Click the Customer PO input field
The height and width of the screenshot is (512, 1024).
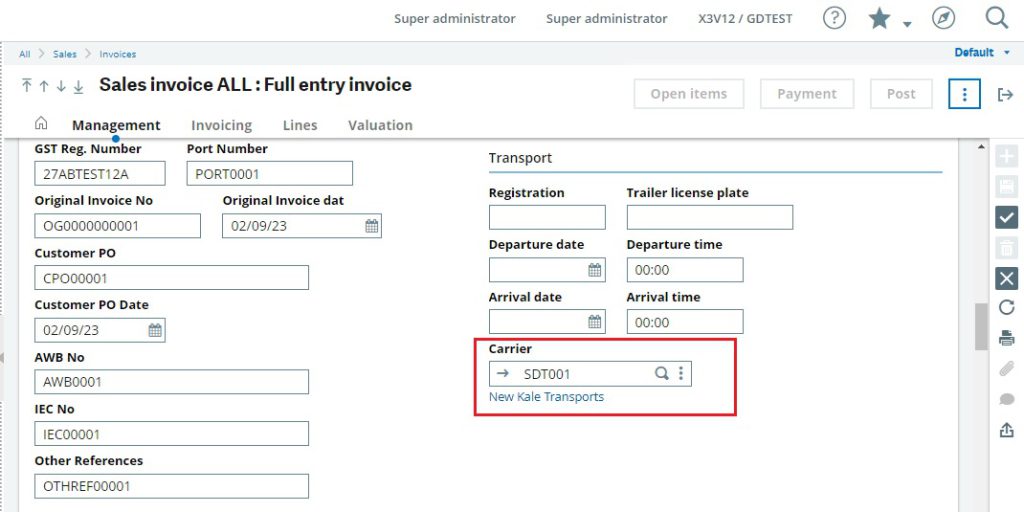pos(171,278)
